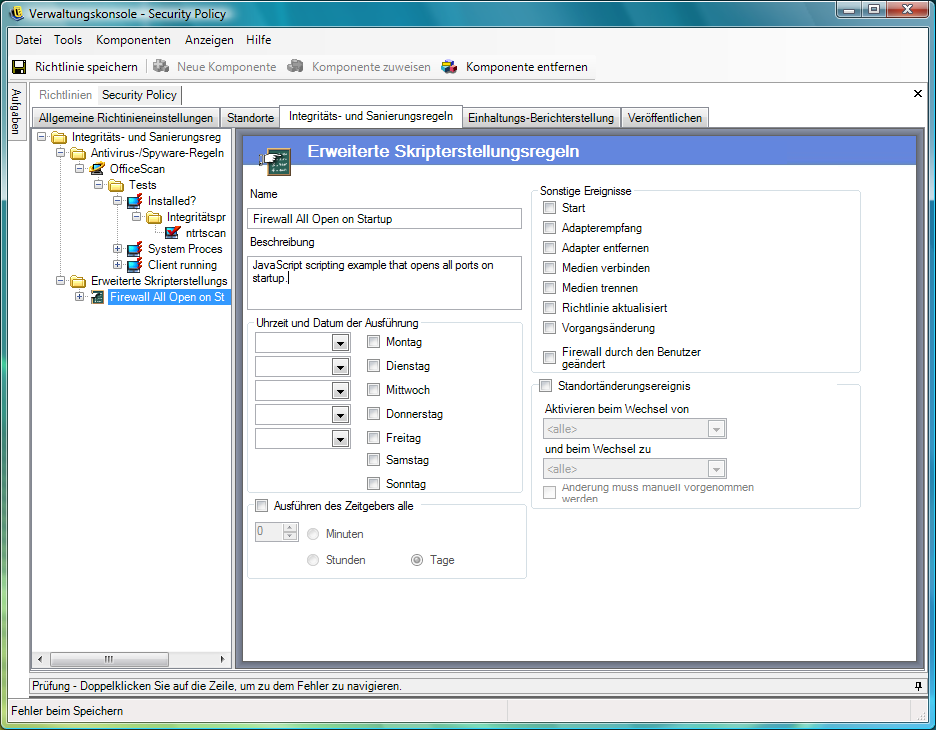The width and height of the screenshot is (936, 730).
Task: Close the Security Policy tab with the X
Action: click(x=918, y=94)
